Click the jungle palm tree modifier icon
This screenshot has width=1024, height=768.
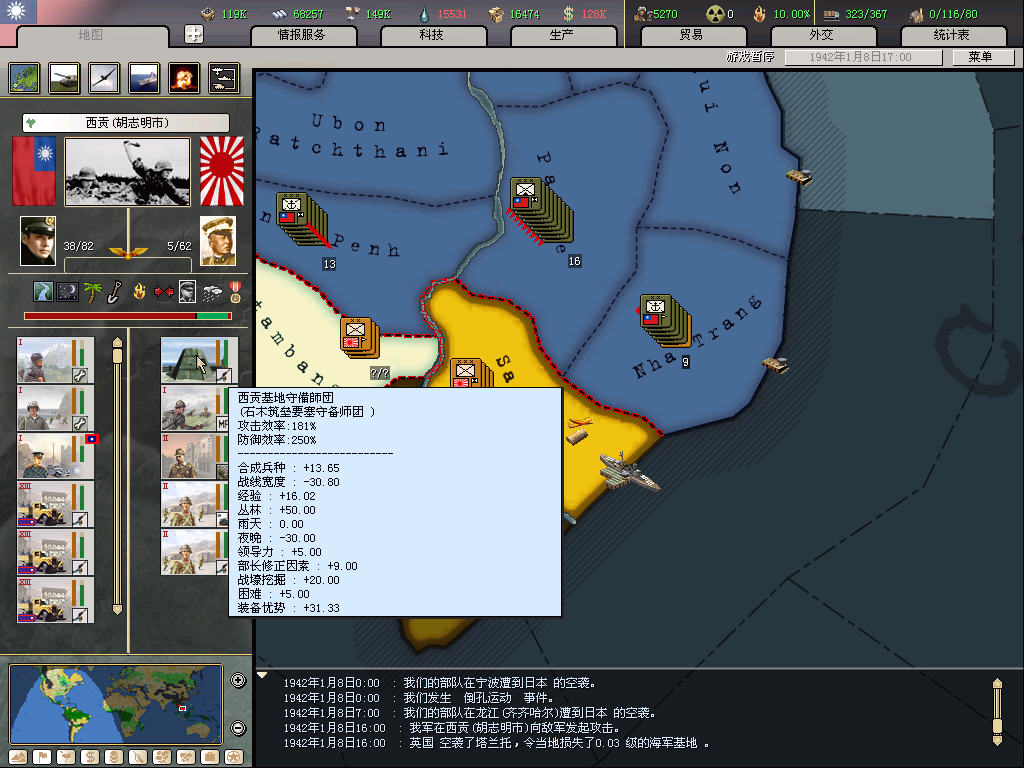point(91,291)
